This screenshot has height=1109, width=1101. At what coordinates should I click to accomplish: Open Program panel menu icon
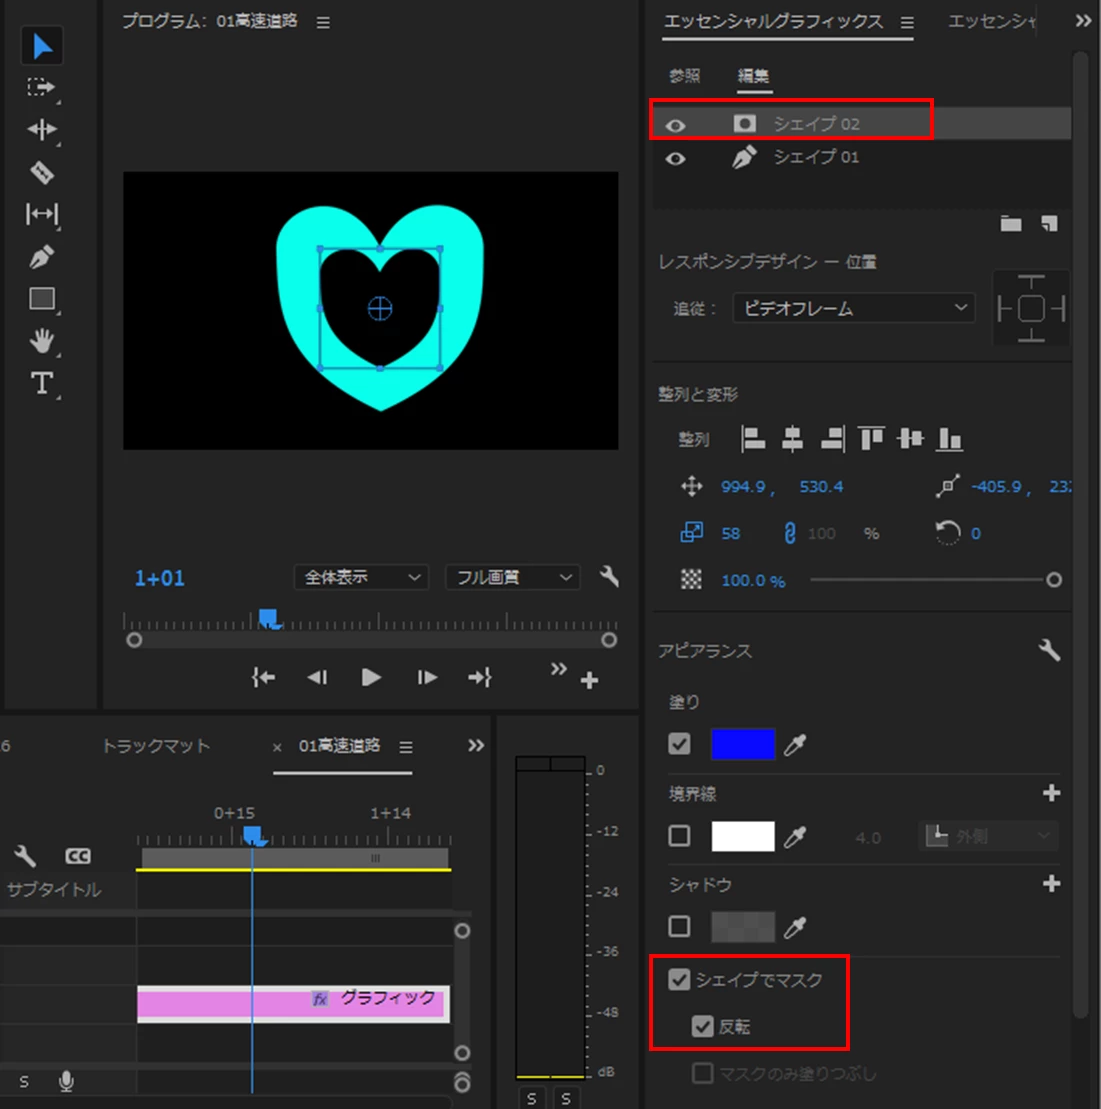pos(323,23)
